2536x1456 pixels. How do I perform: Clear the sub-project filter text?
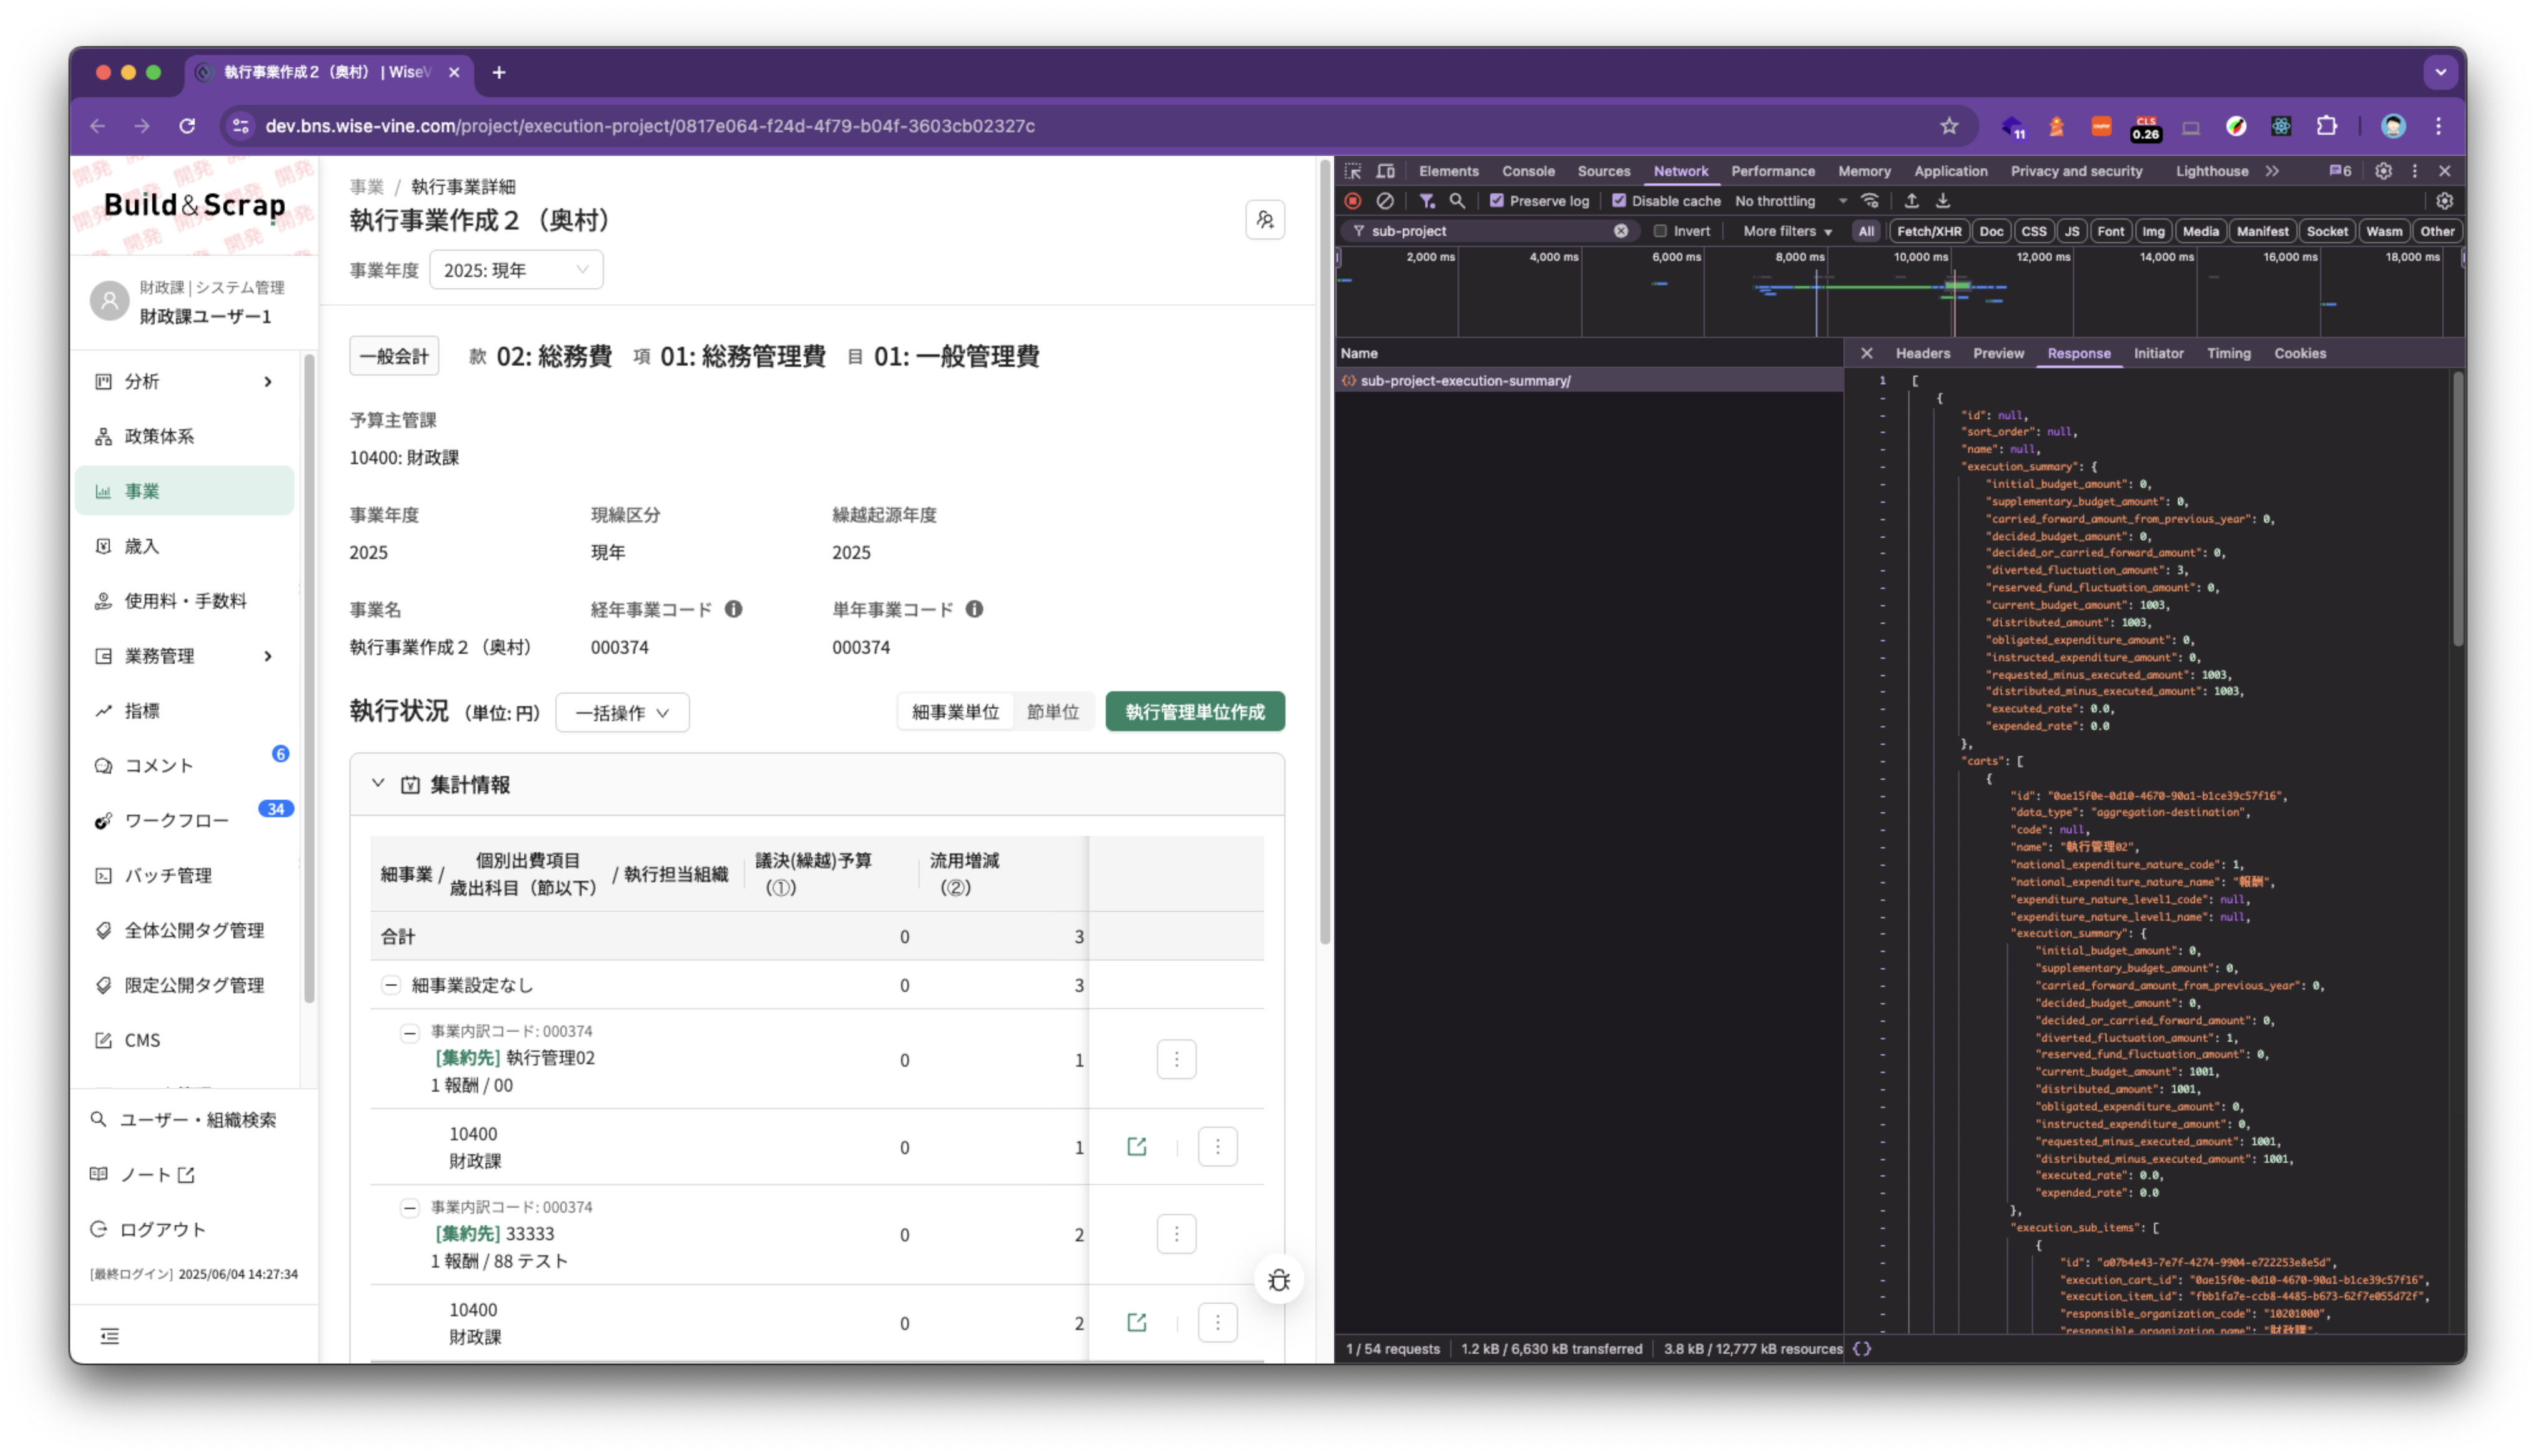(x=1621, y=231)
